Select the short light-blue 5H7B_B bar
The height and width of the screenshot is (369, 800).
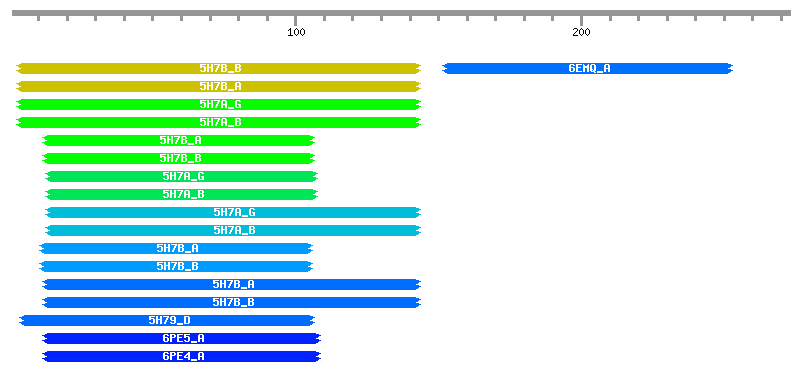click(176, 266)
